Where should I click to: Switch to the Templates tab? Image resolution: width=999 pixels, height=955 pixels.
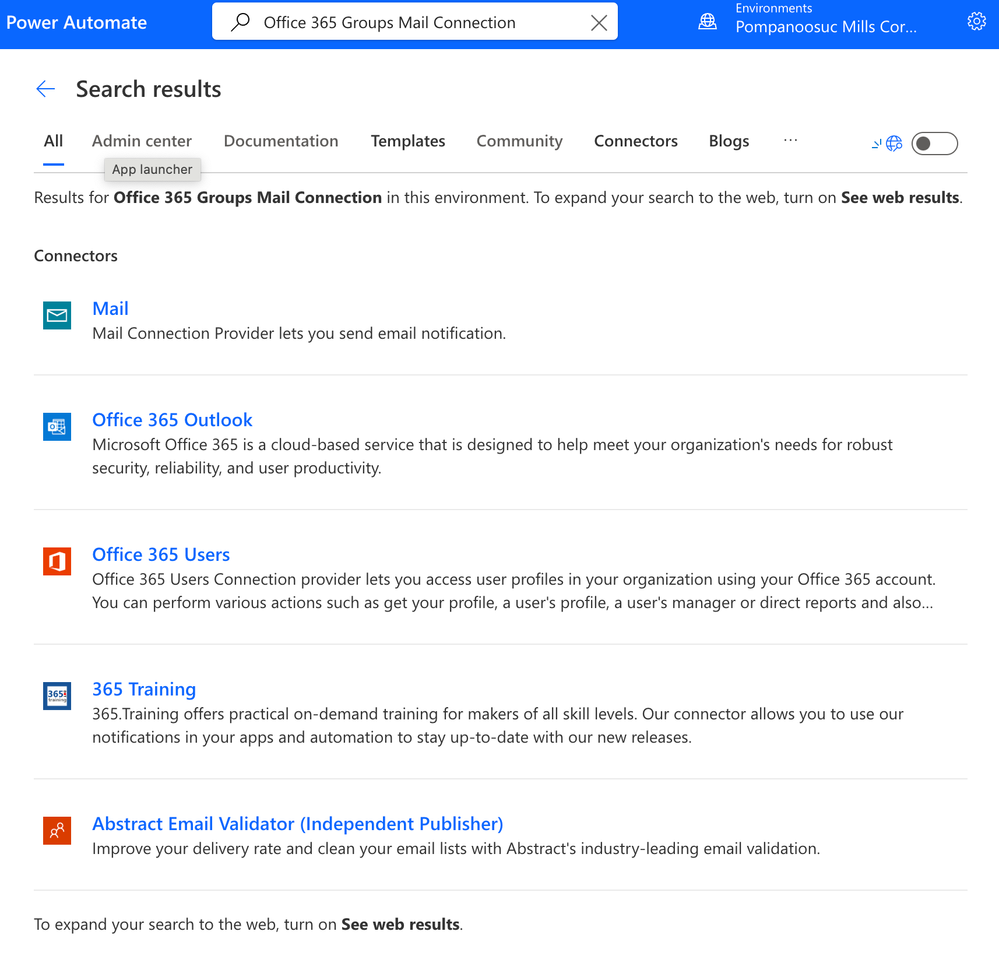(407, 141)
